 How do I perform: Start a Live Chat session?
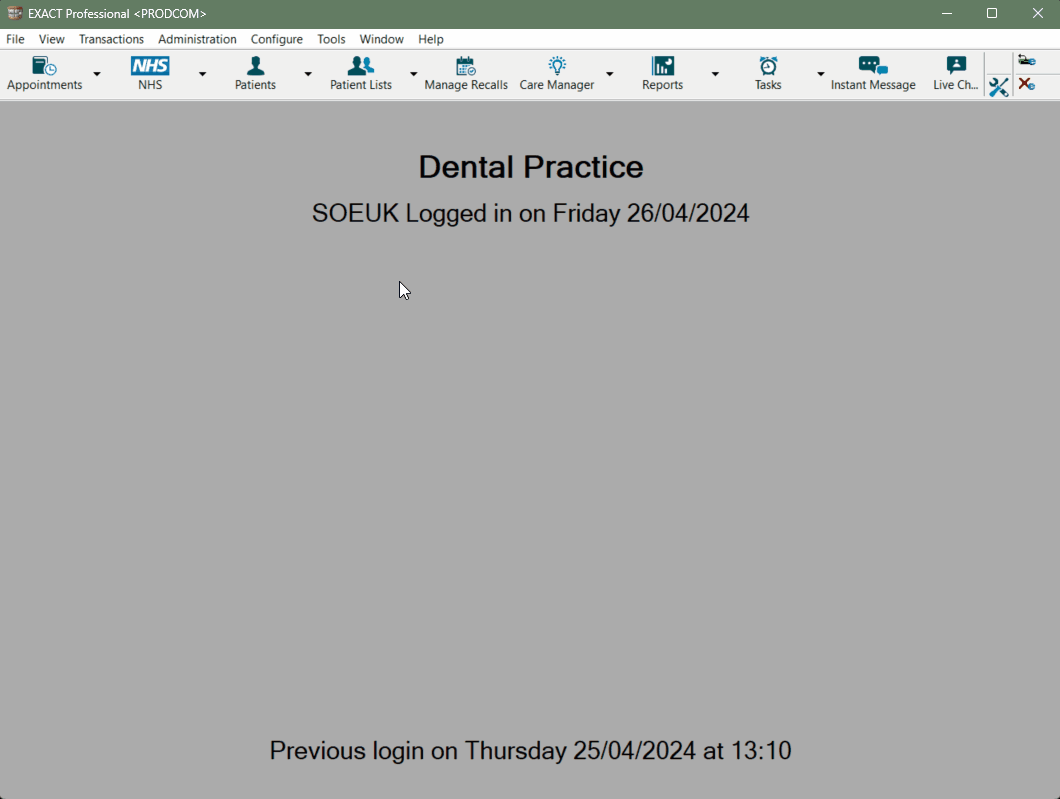point(953,72)
